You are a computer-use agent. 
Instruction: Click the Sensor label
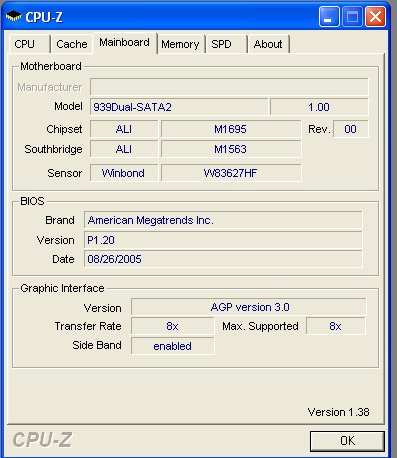[x=65, y=173]
